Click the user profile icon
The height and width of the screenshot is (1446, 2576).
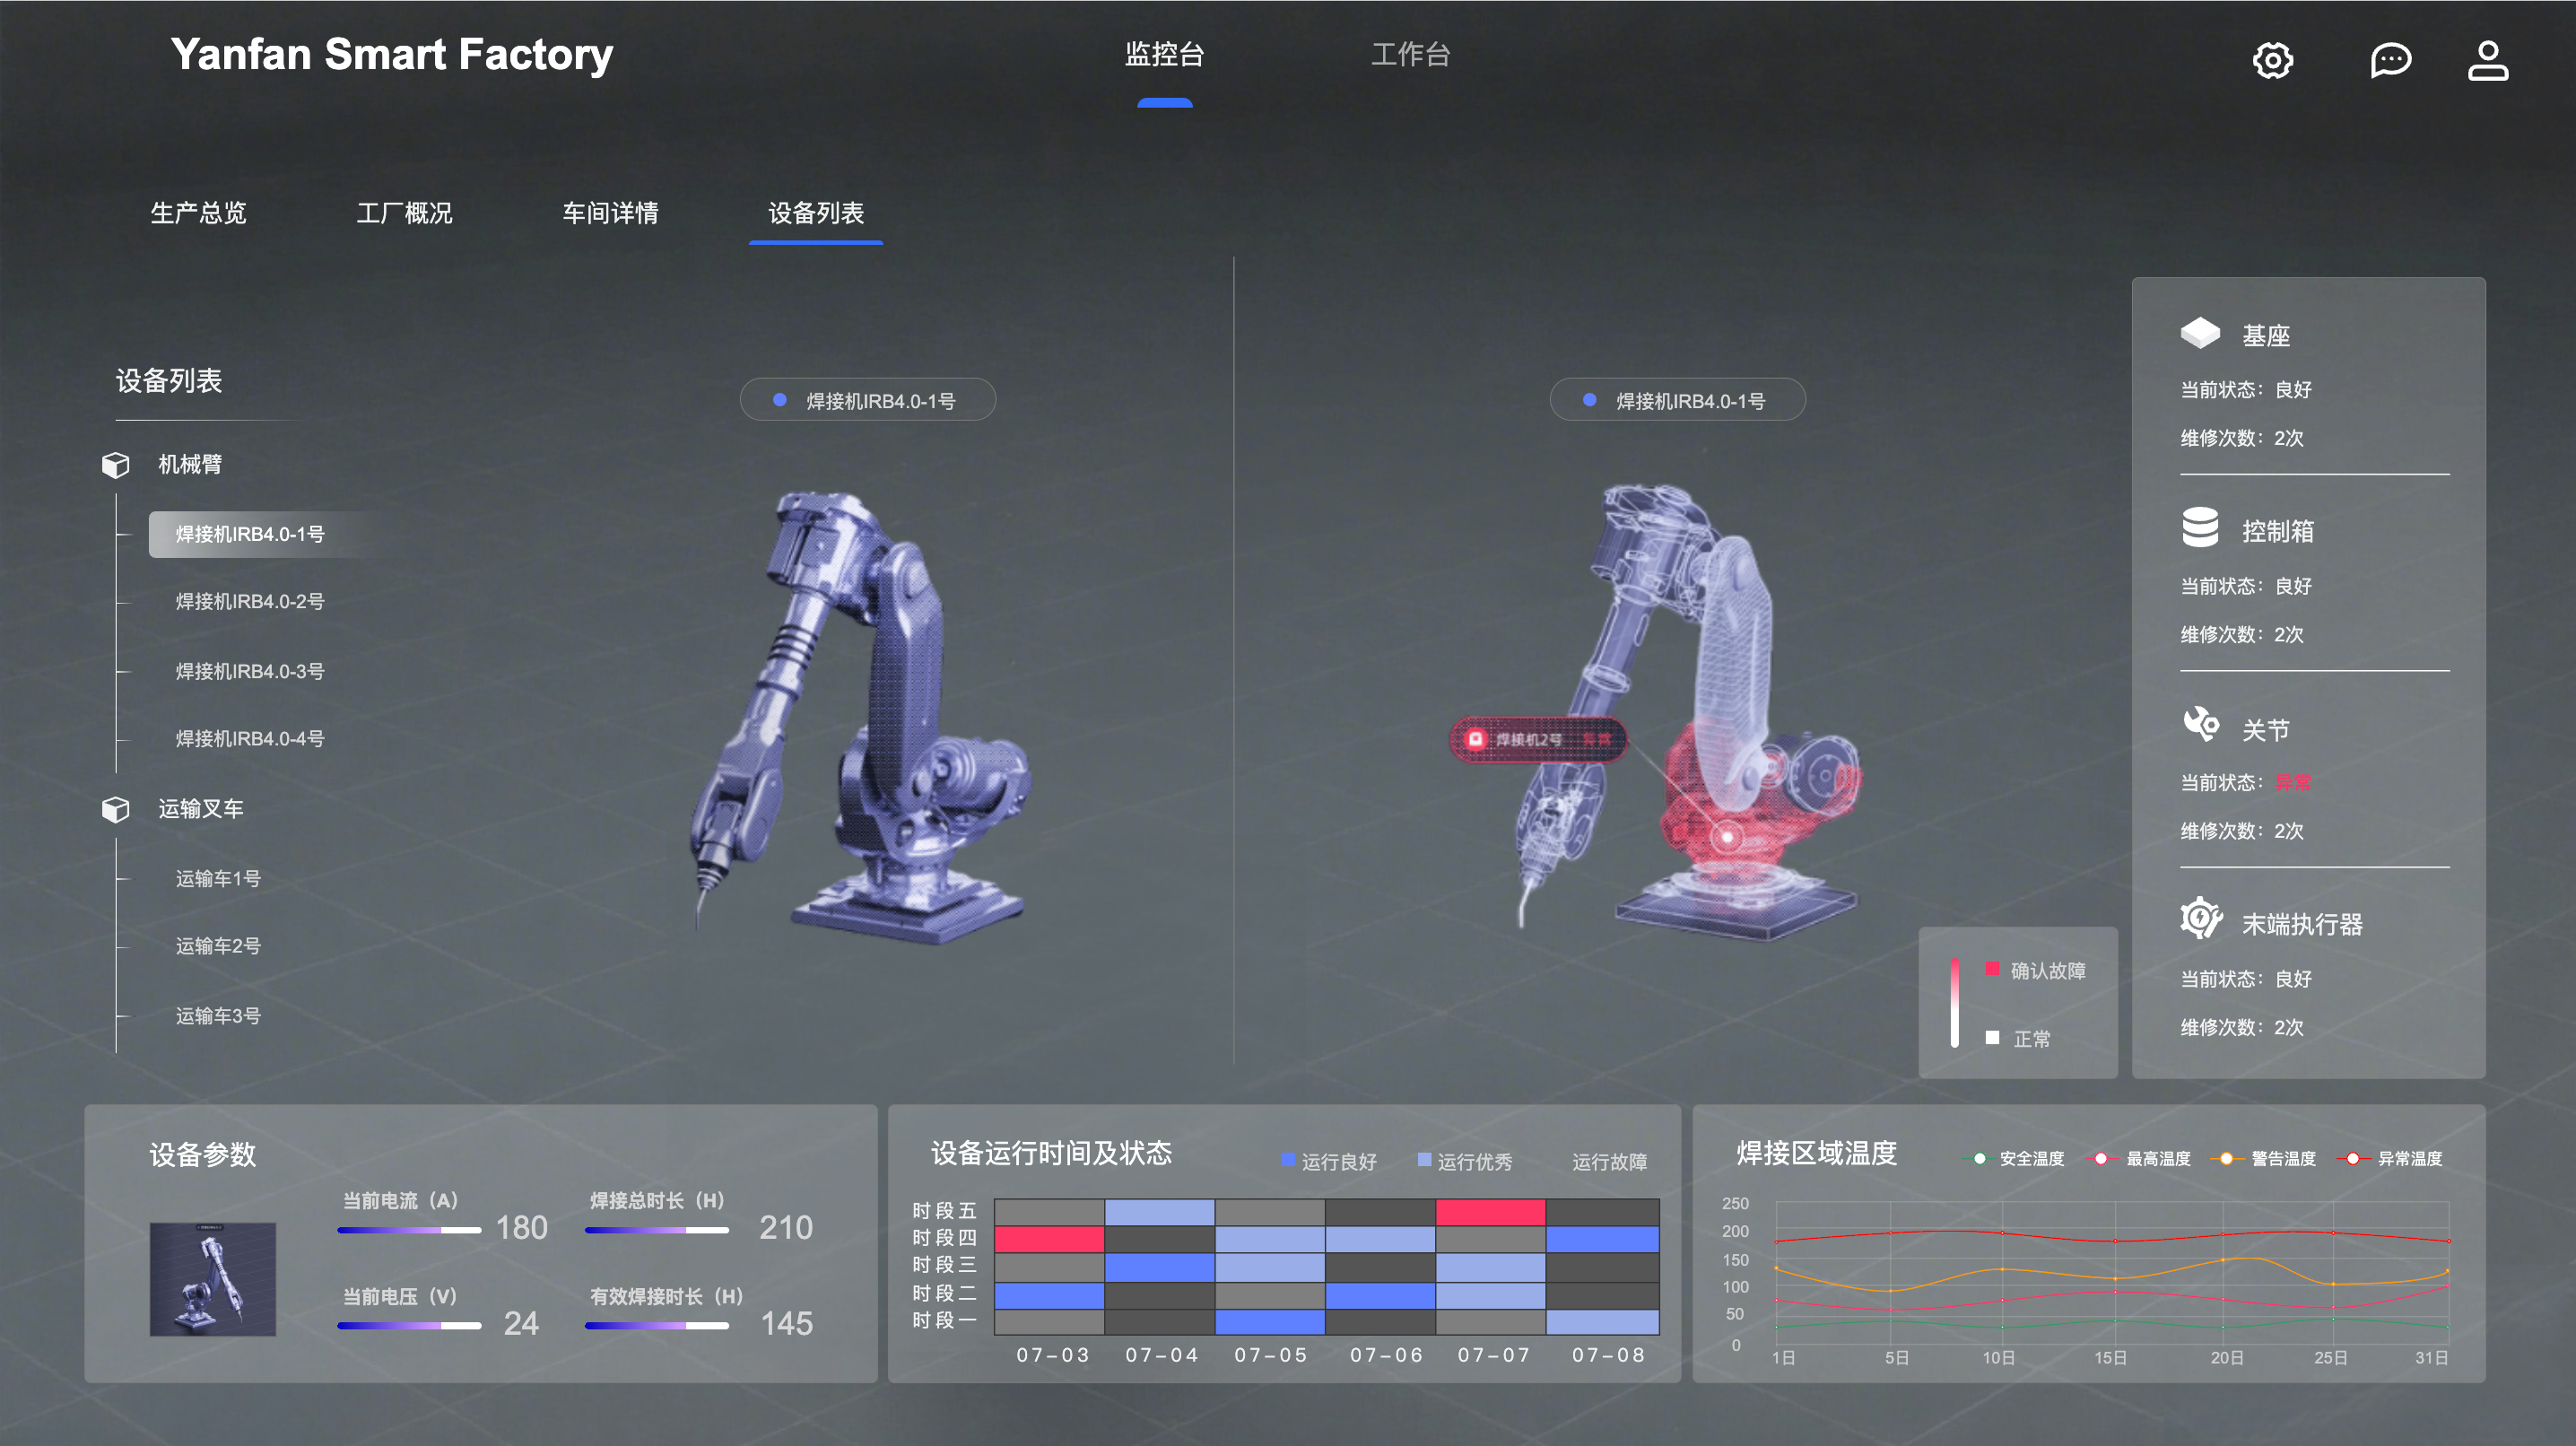coord(2487,60)
